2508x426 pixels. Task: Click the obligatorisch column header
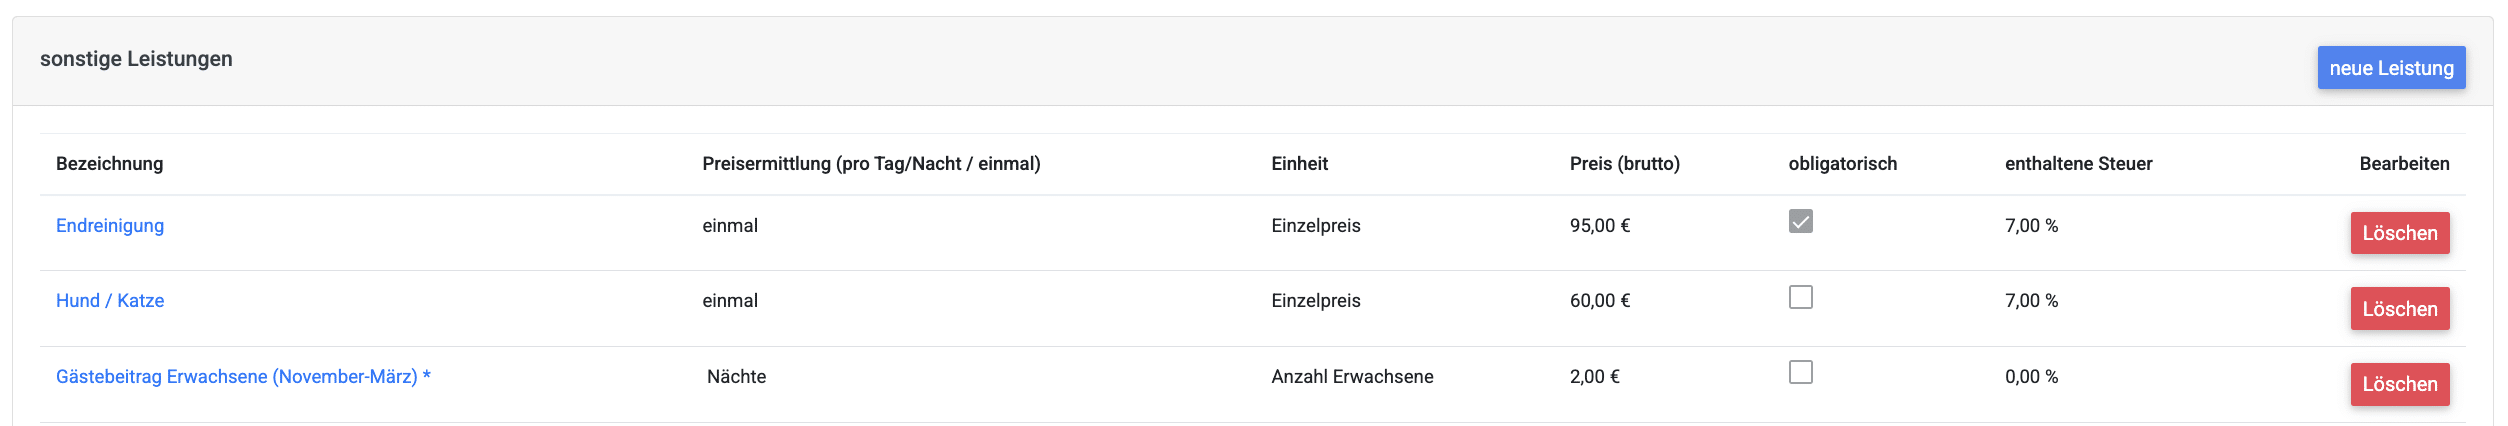(x=1842, y=164)
